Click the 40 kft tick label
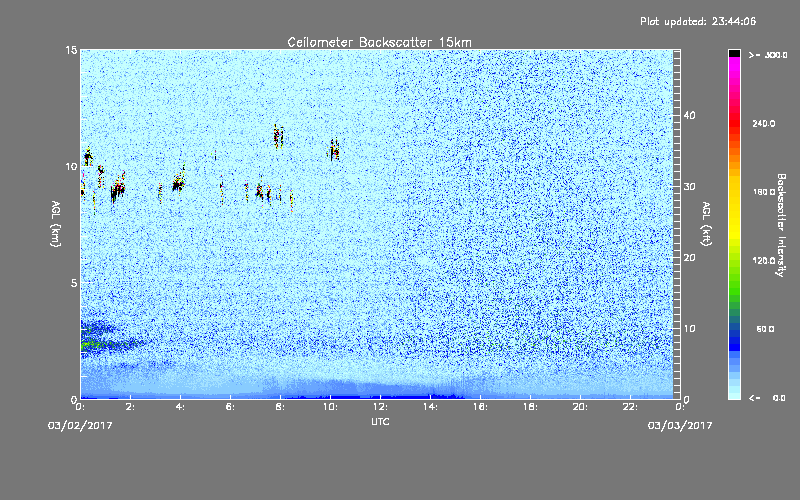The height and width of the screenshot is (500, 800). (689, 115)
